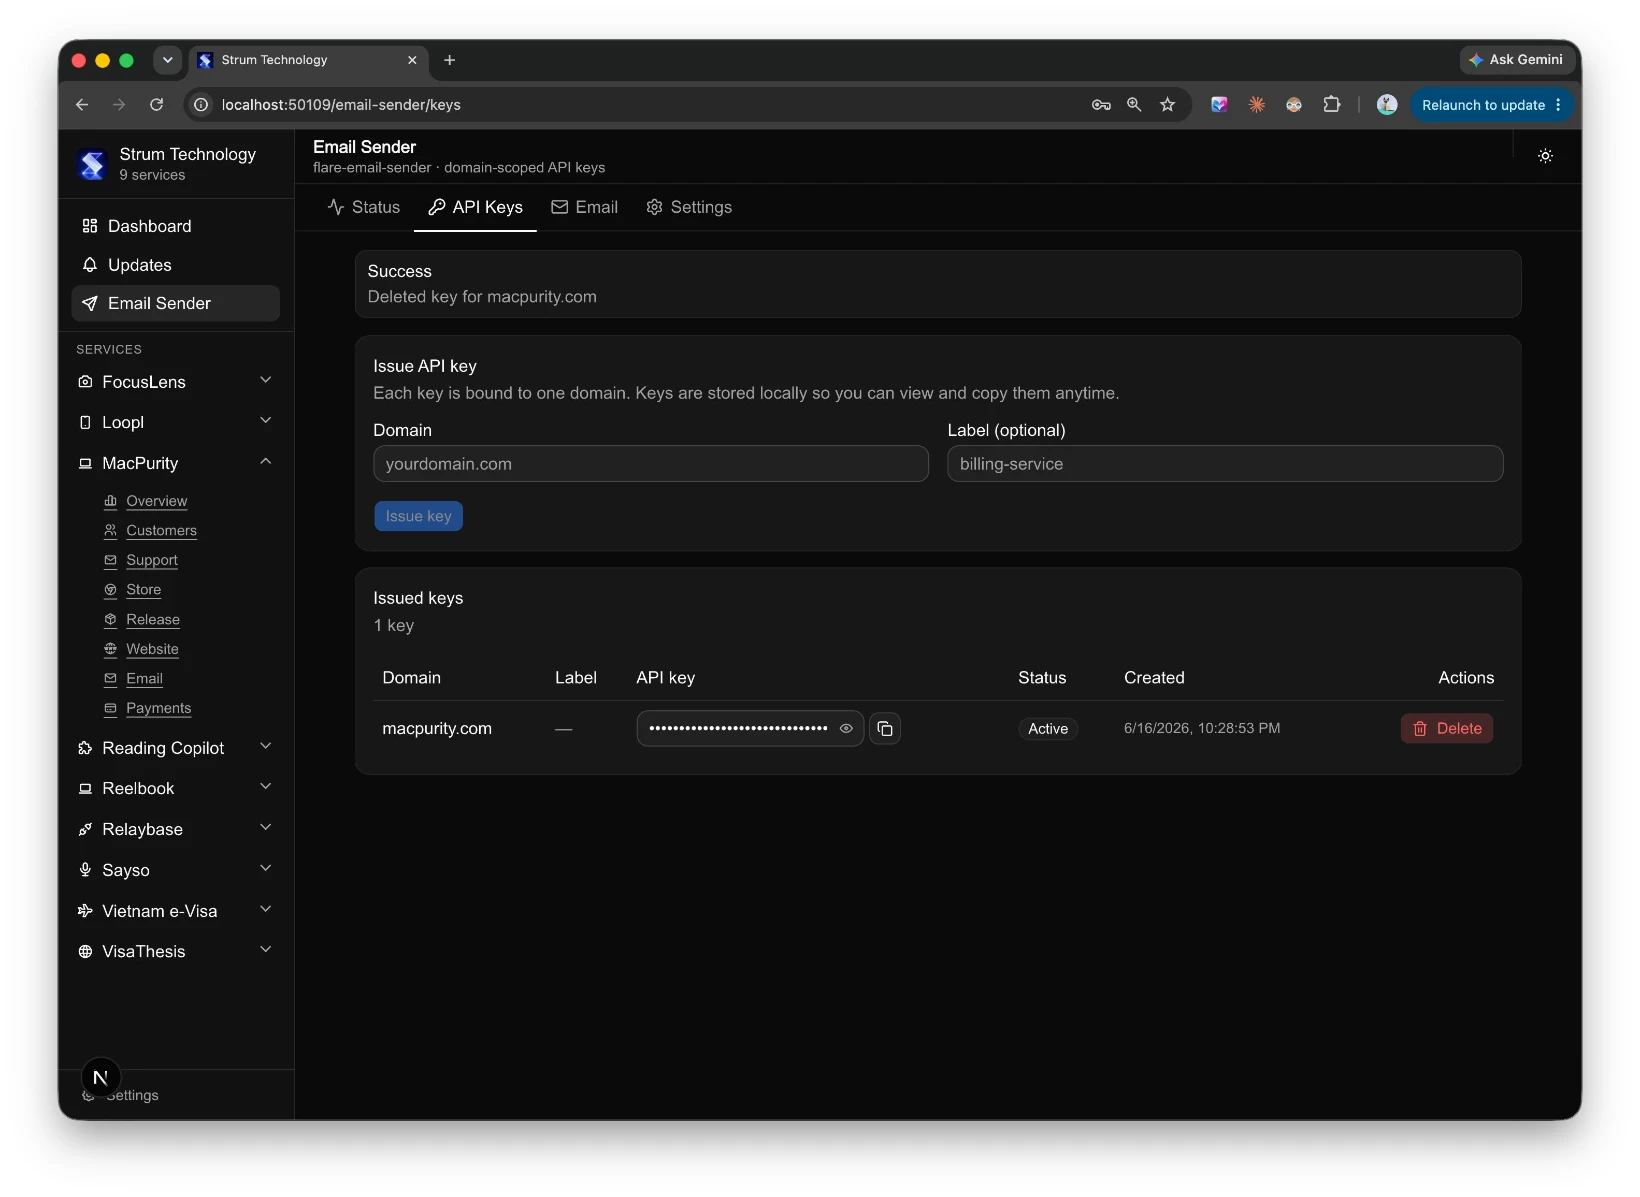Viewport: 1640px width, 1197px height.
Task: Expand the VisaThesis section
Action: (x=266, y=949)
